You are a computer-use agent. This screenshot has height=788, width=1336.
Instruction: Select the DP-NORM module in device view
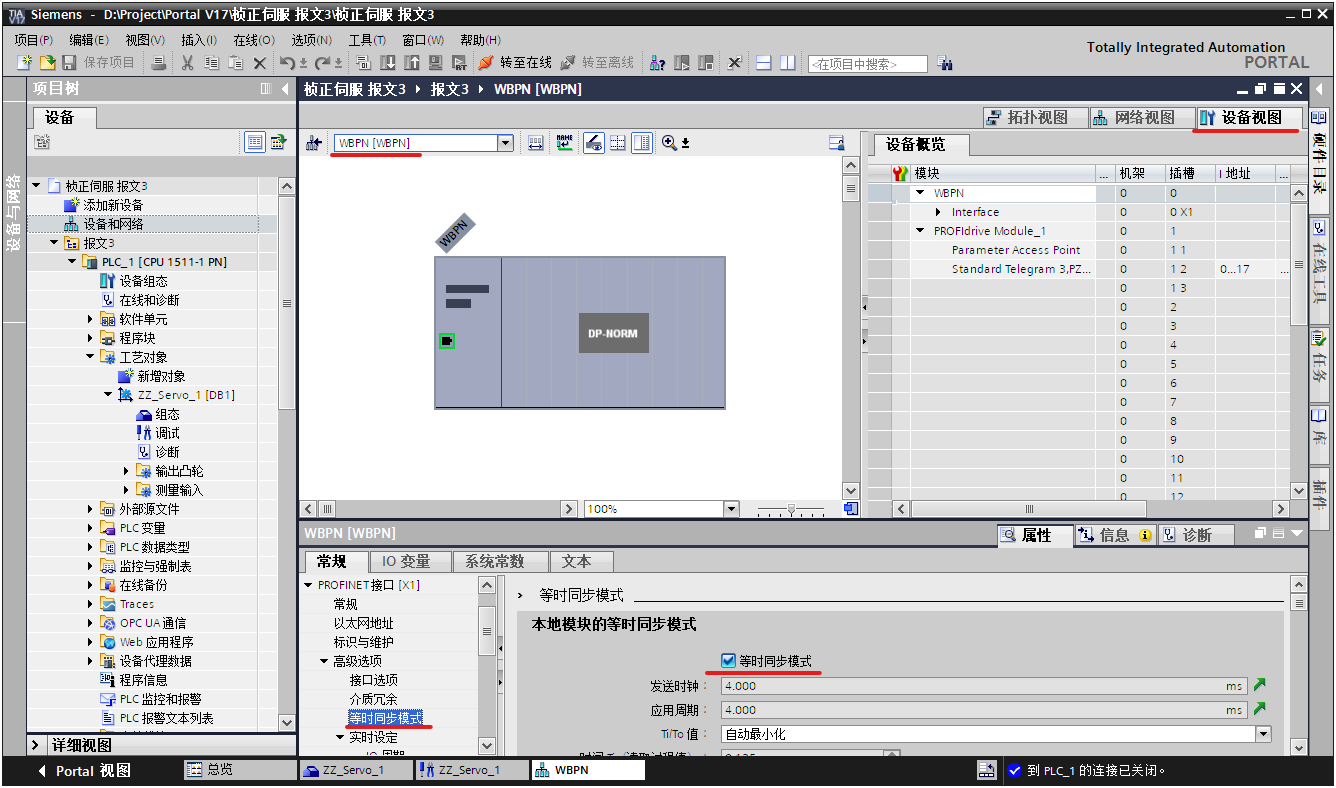613,333
